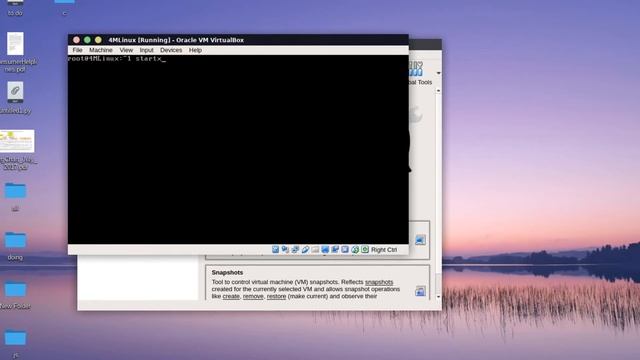
Task: Click the green button in VM title bar
Action: click(87, 40)
